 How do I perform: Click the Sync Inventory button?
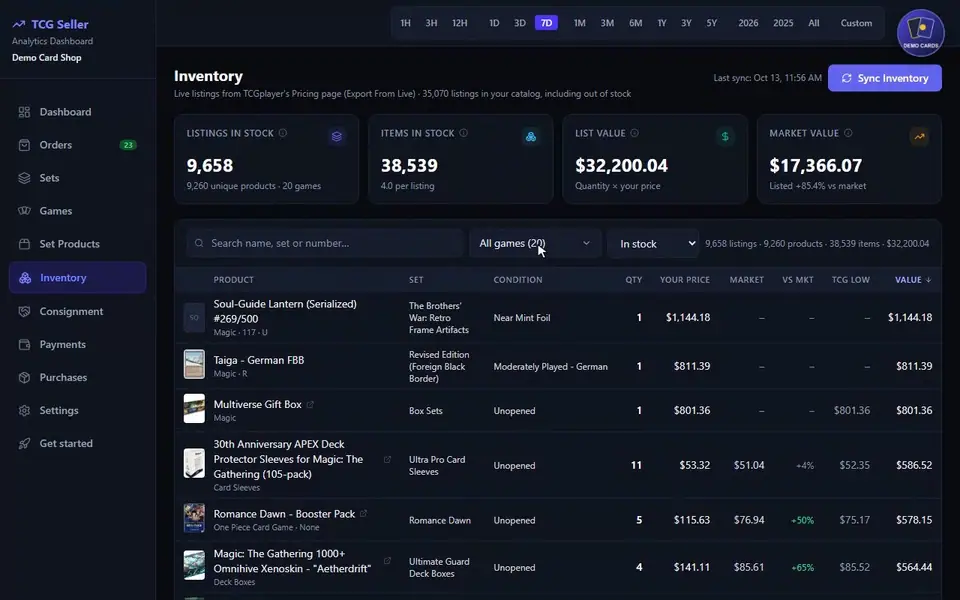(x=885, y=78)
